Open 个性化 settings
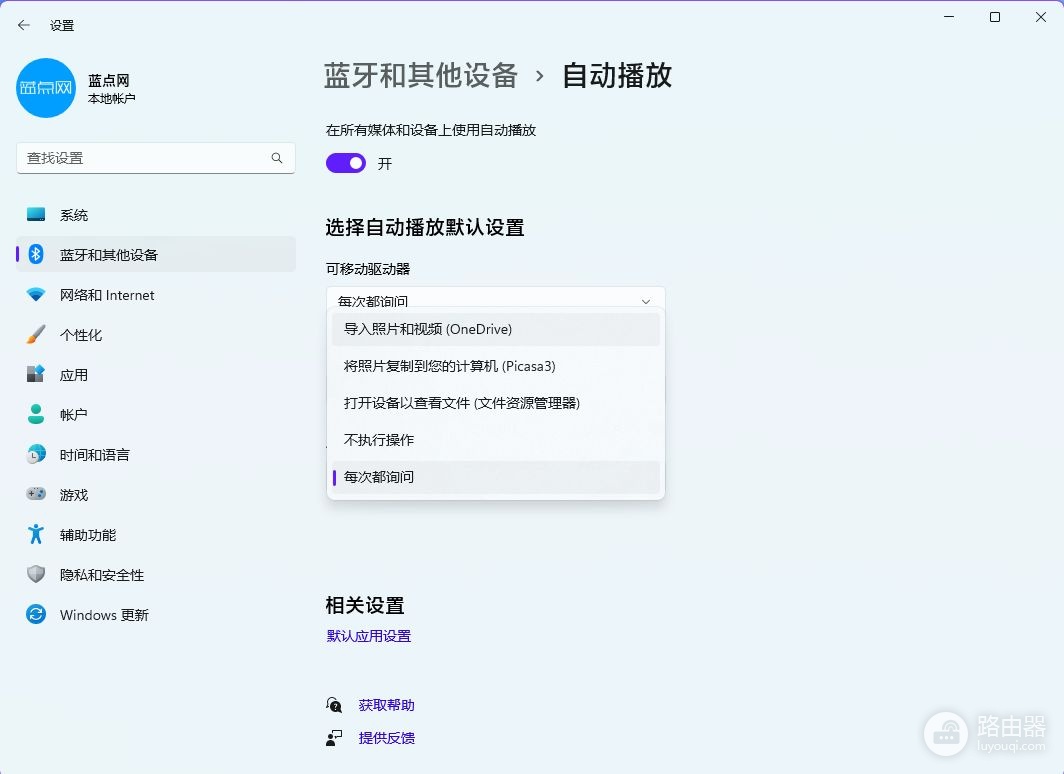The height and width of the screenshot is (774, 1064). 156,334
